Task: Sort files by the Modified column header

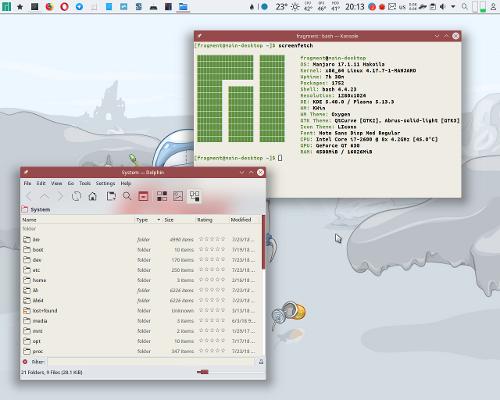Action: click(245, 220)
